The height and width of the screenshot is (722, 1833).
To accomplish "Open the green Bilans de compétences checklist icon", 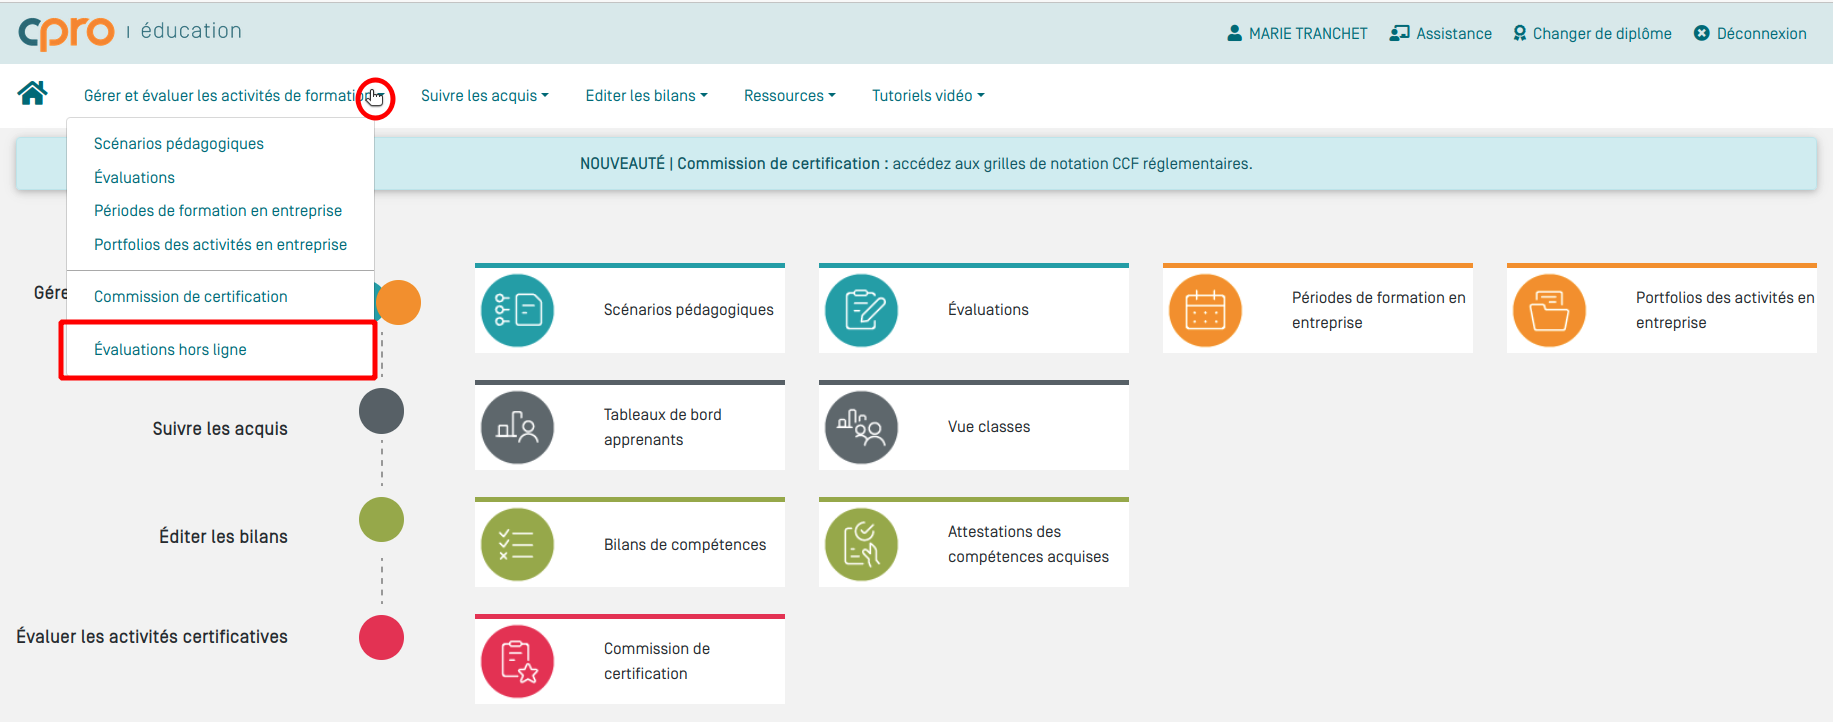I will 517,544.
